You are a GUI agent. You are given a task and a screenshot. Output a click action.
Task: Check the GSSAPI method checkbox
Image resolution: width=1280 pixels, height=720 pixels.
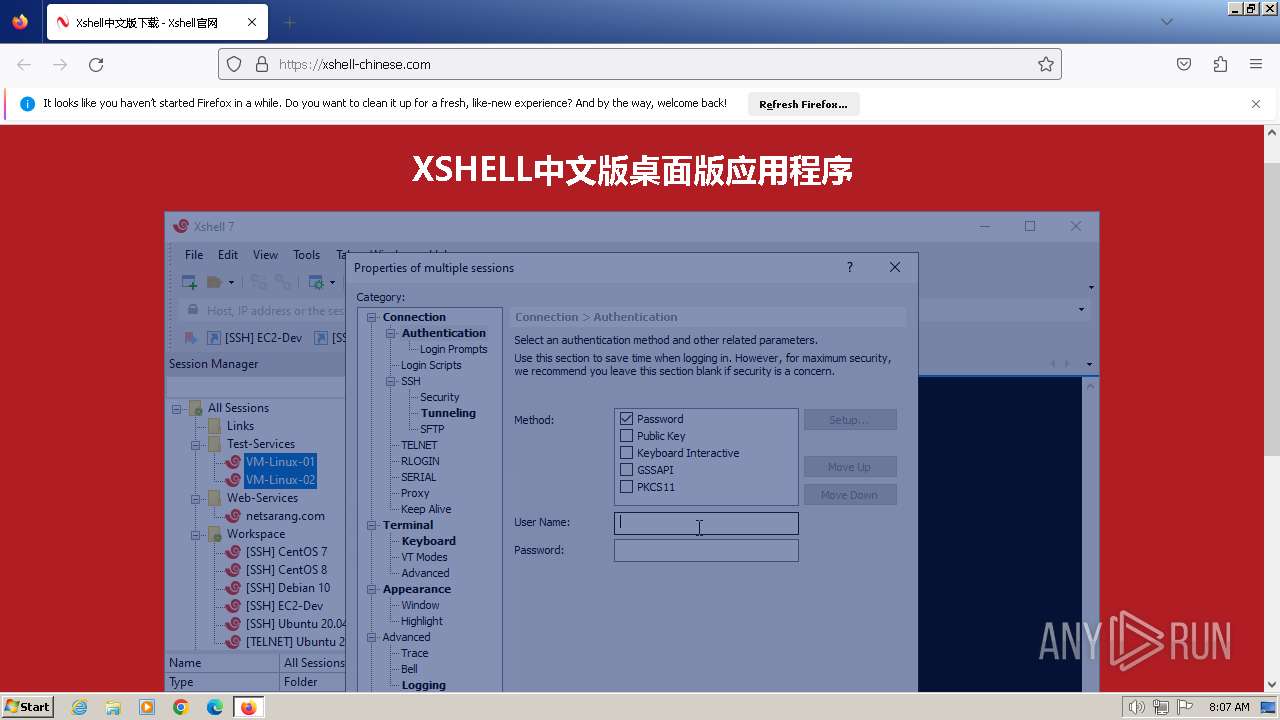pyautogui.click(x=627, y=470)
